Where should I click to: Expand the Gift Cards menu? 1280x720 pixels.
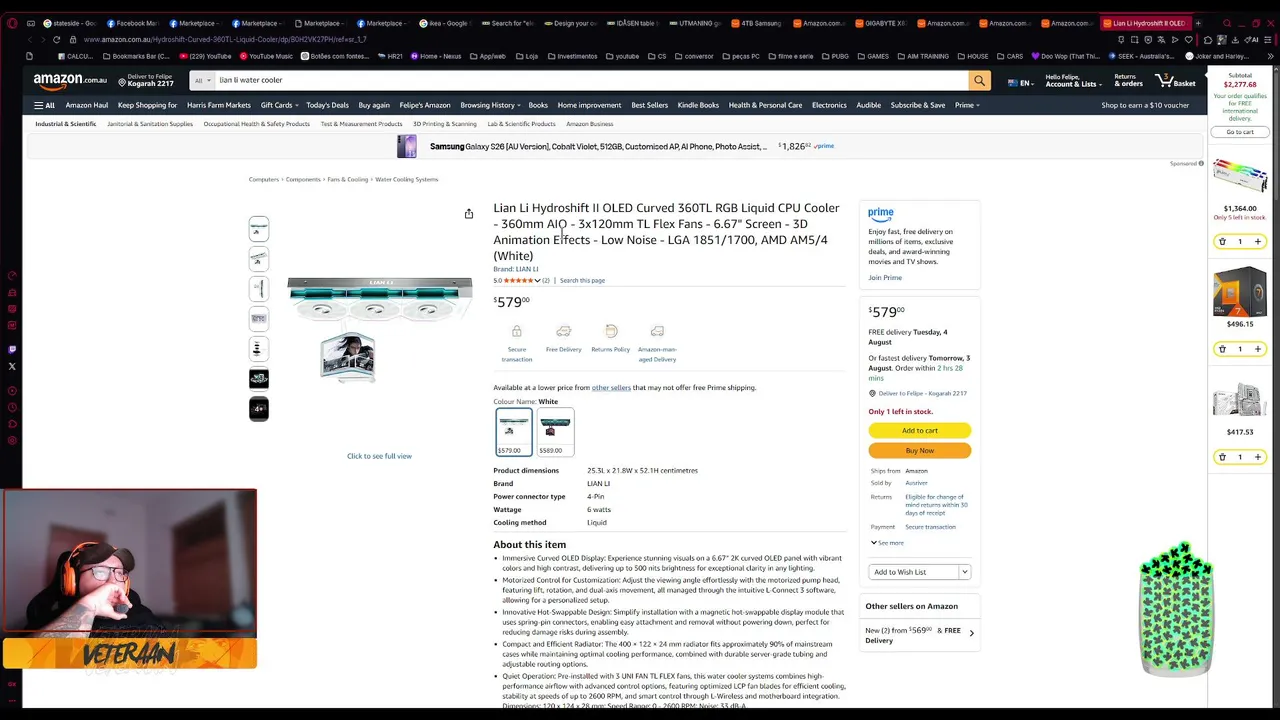(x=279, y=105)
